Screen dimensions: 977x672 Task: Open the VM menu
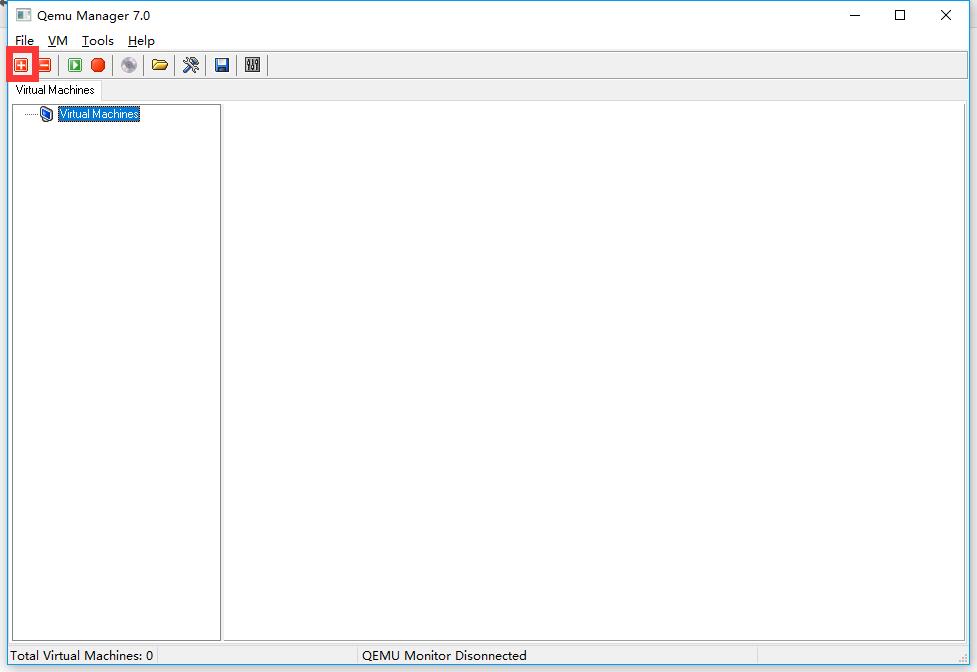(57, 41)
